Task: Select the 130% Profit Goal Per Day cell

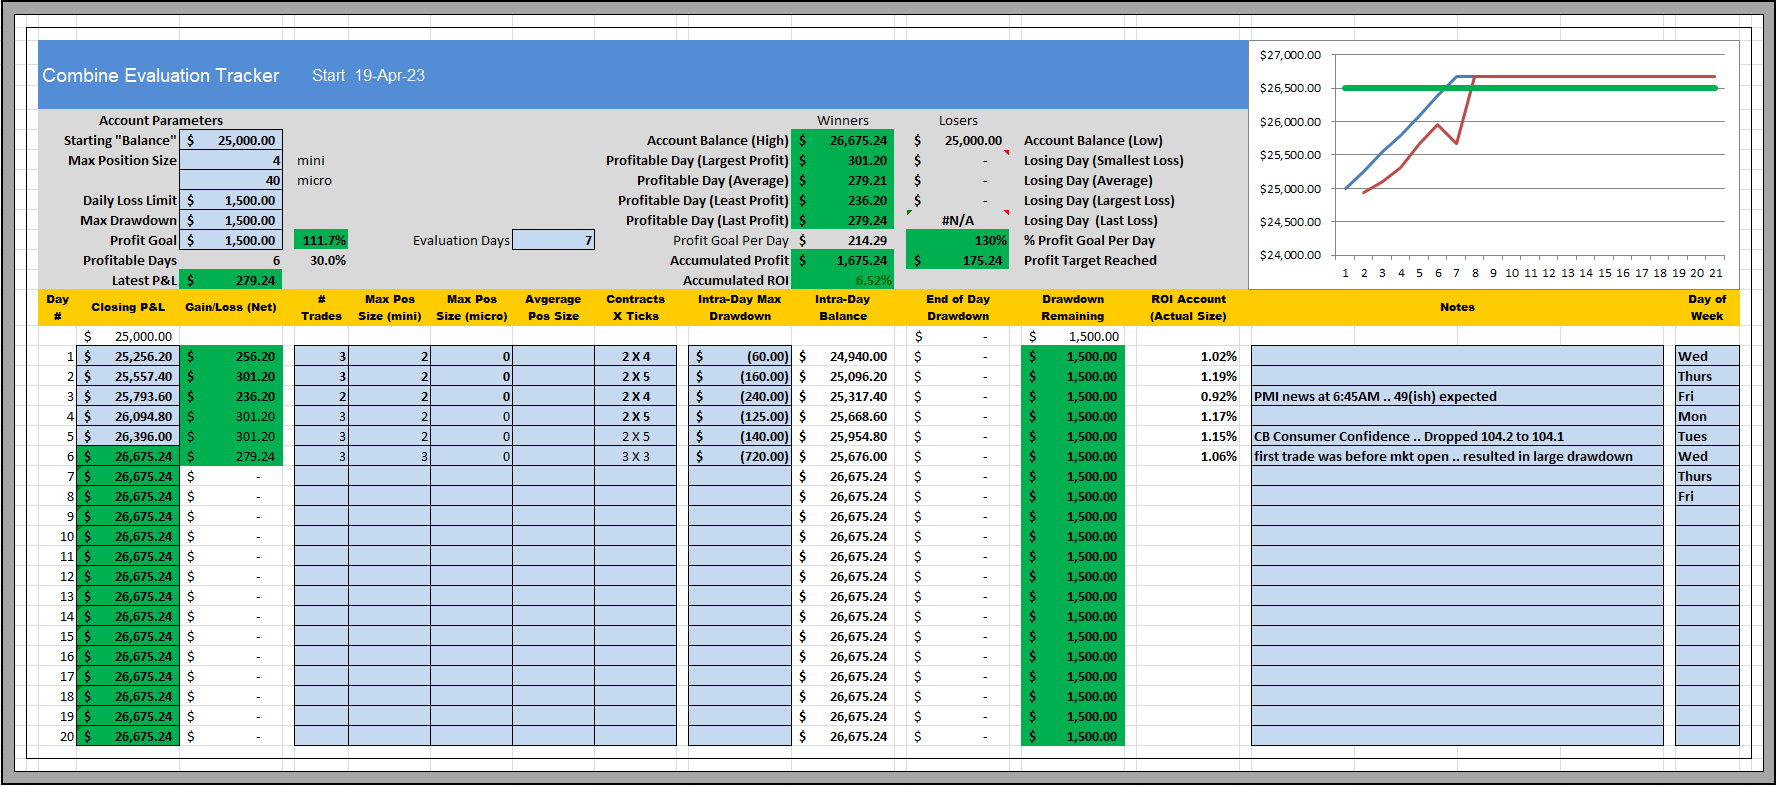Action: click(x=958, y=240)
